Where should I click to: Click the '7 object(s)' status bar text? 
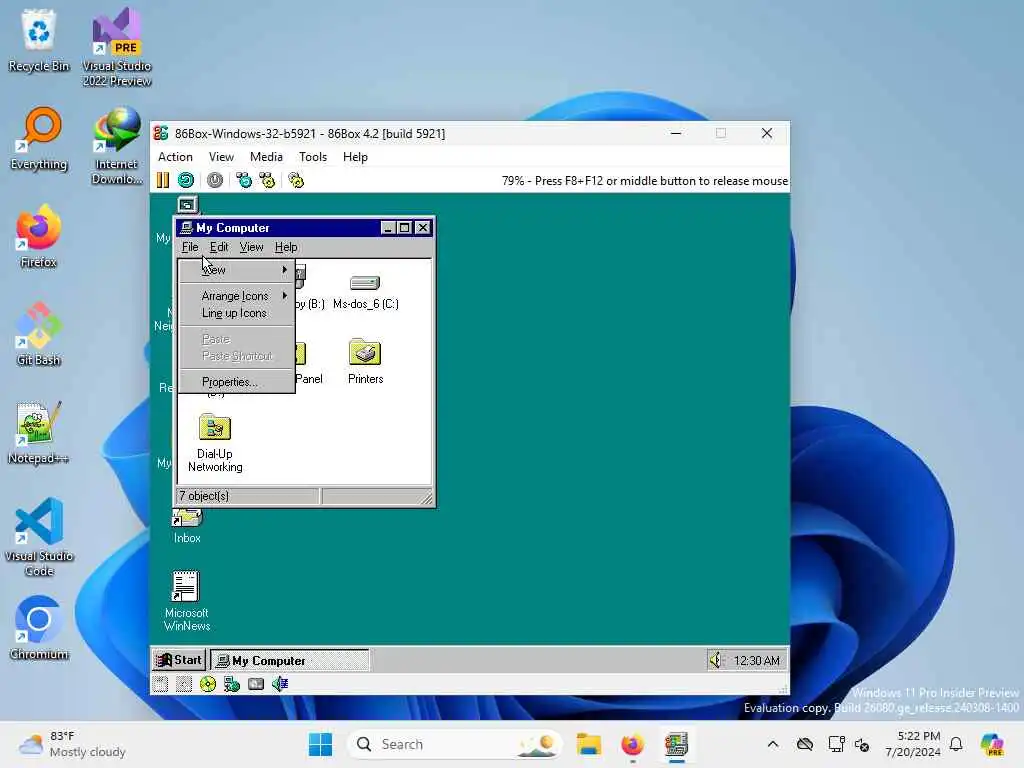point(204,496)
